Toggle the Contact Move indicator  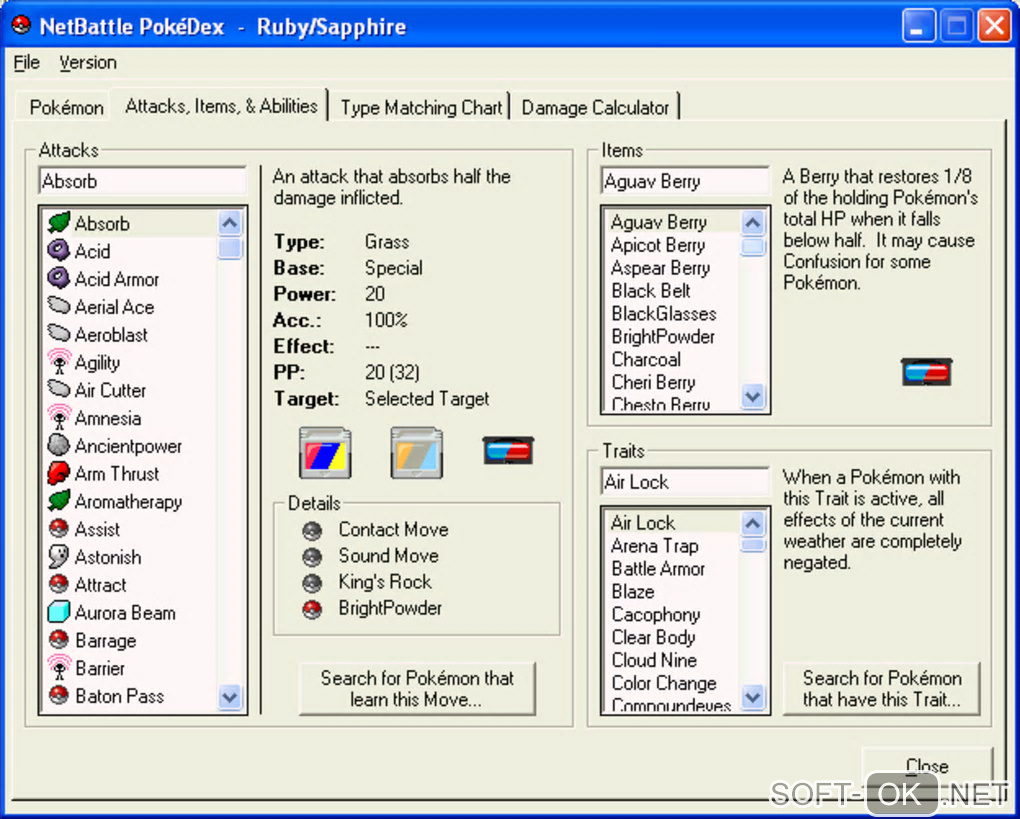tap(312, 531)
